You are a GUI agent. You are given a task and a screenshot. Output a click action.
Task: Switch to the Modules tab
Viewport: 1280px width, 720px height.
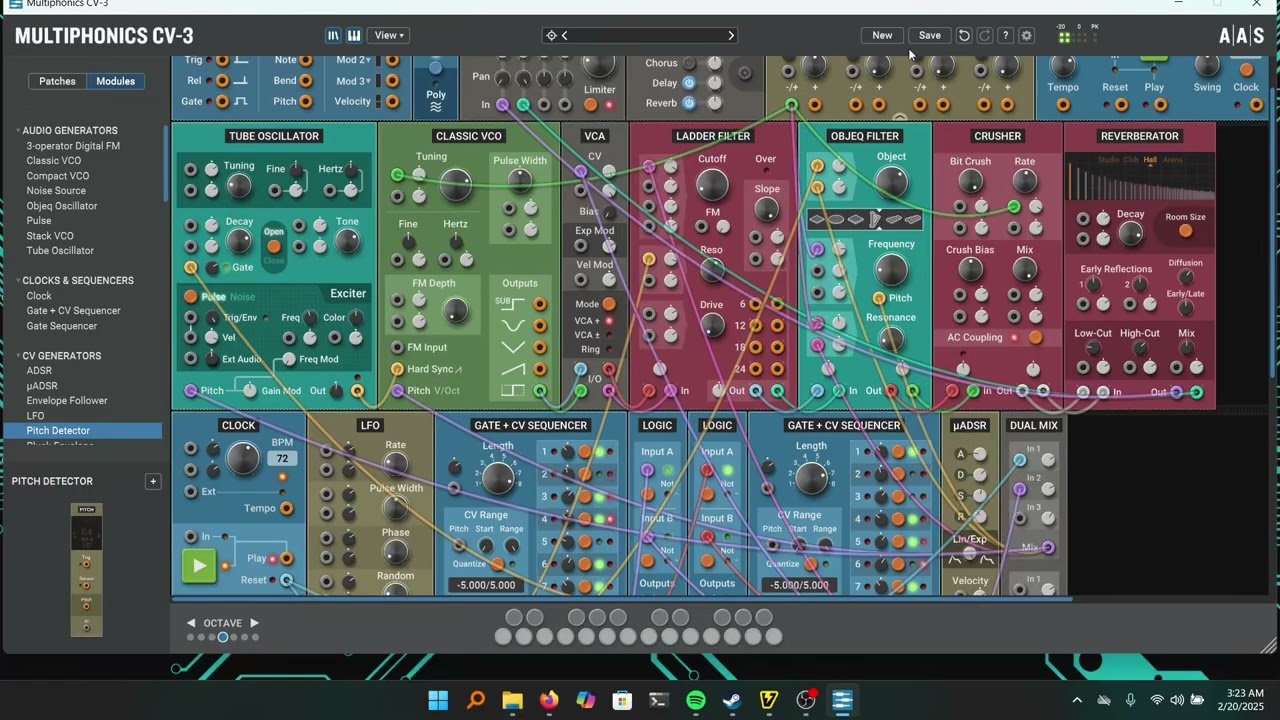pos(115,81)
